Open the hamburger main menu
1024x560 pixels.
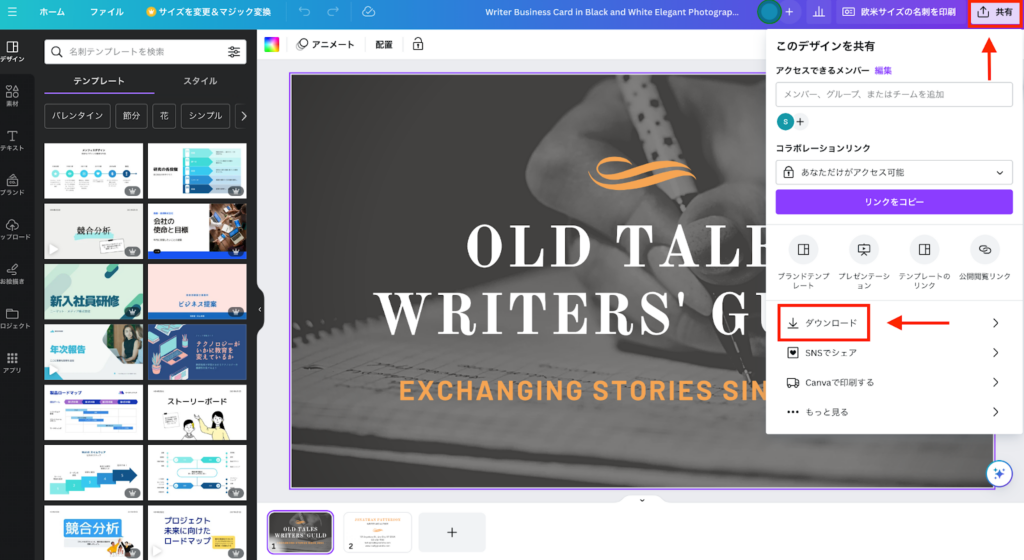click(13, 12)
